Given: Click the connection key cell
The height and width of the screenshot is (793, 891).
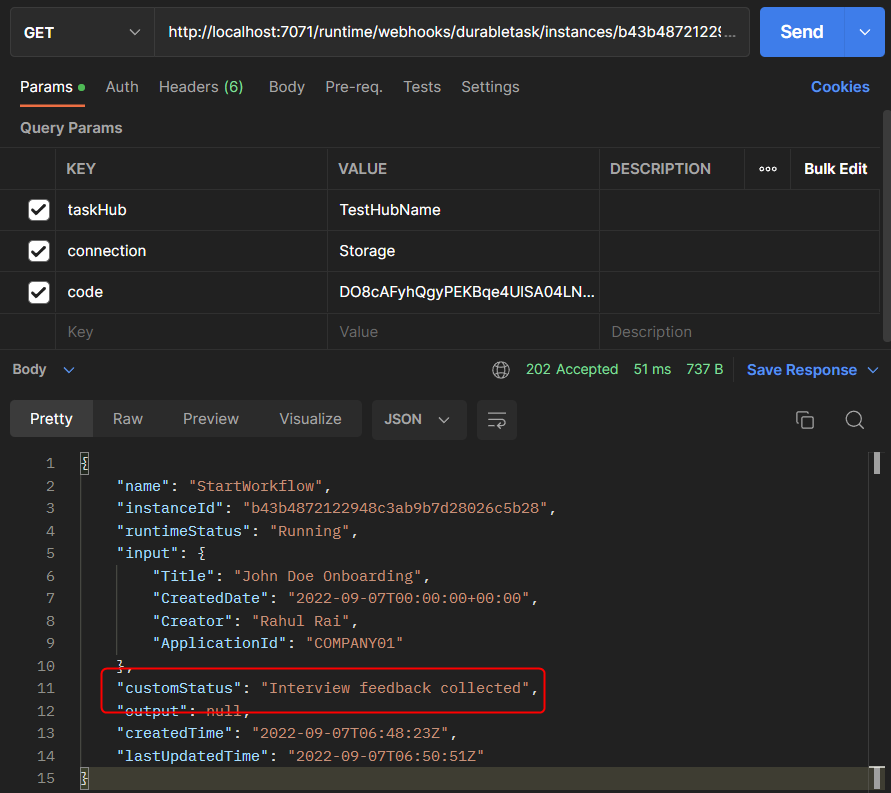Looking at the screenshot, I should coord(191,251).
